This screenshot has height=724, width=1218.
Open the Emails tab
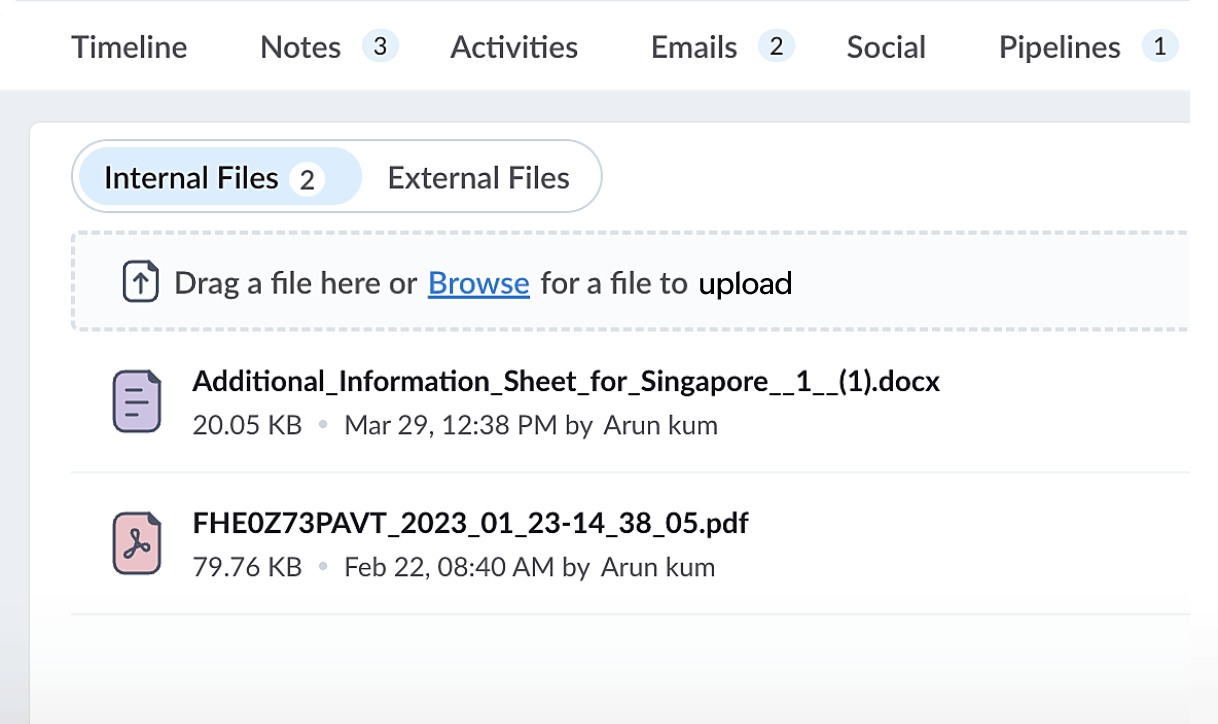coord(694,47)
